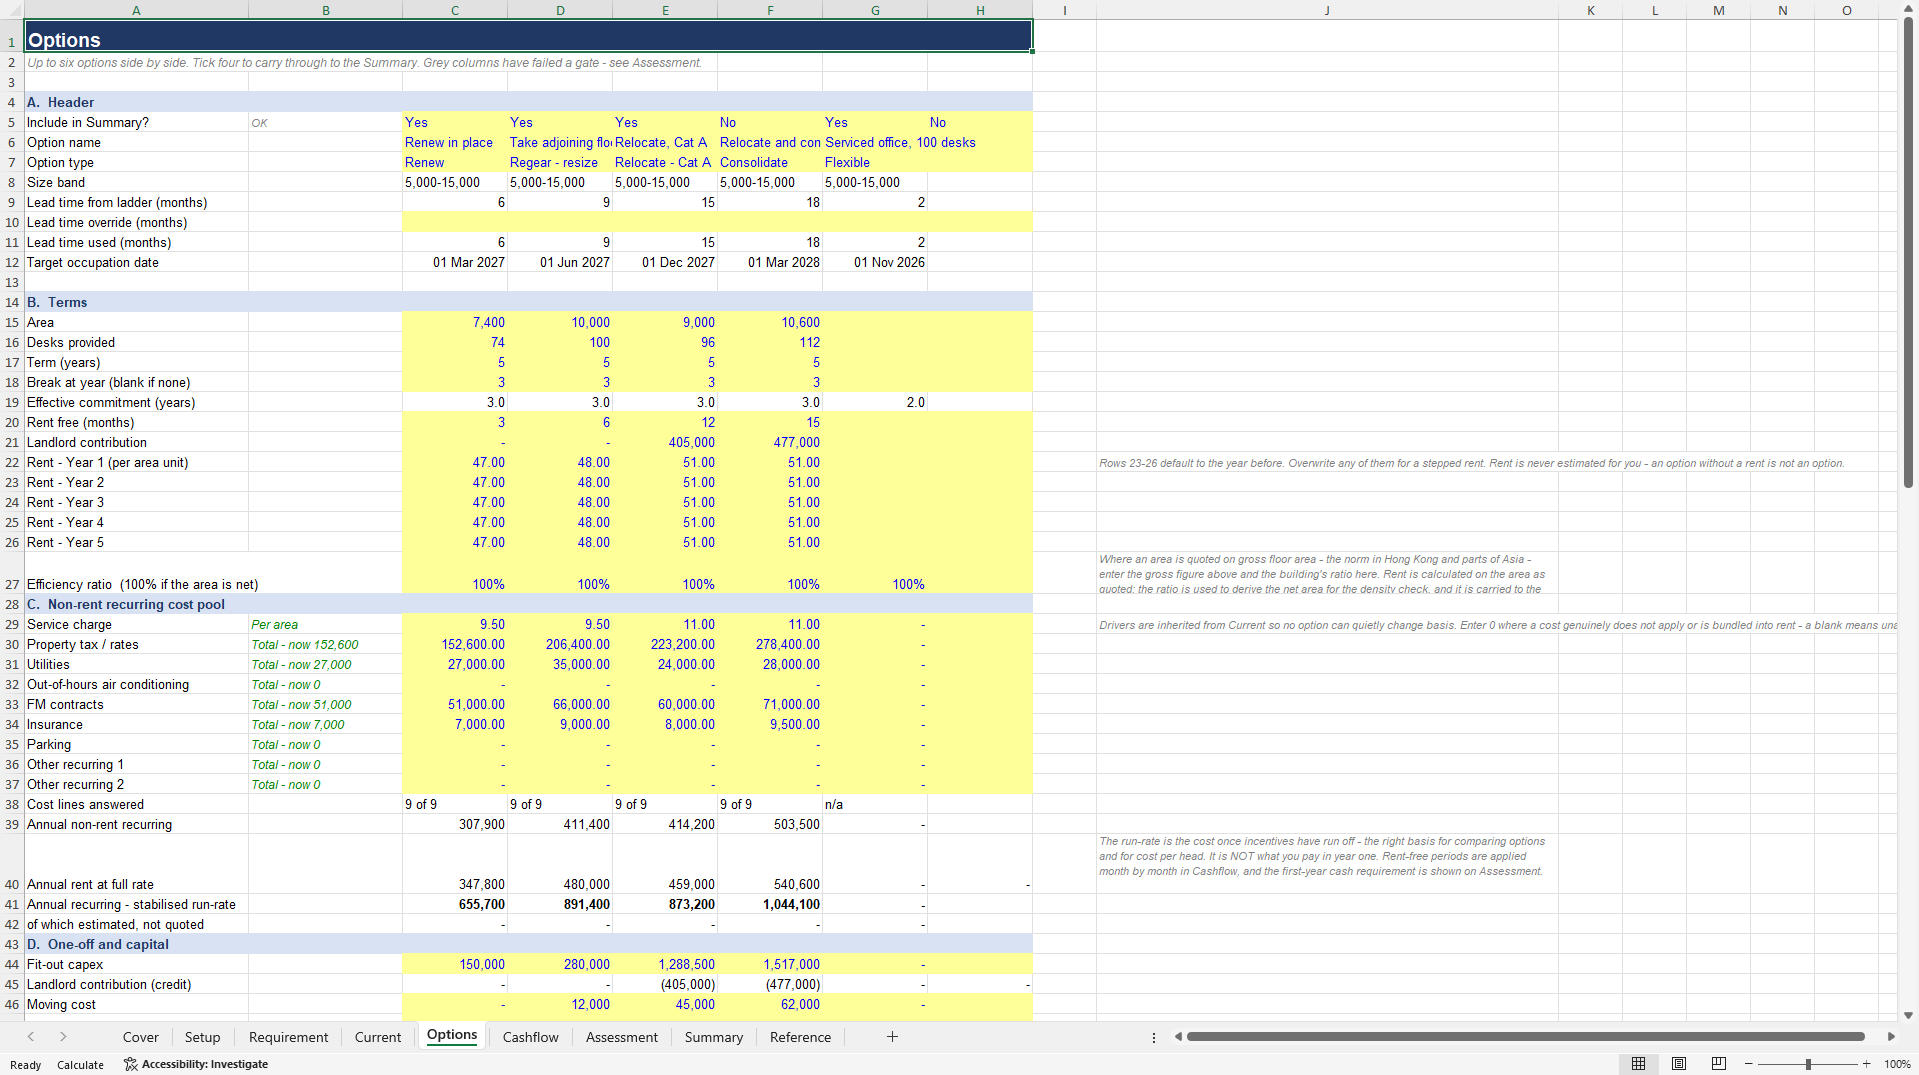The height and width of the screenshot is (1075, 1919).
Task: Select the 'Renew in place' option name cell
Action: pos(455,142)
